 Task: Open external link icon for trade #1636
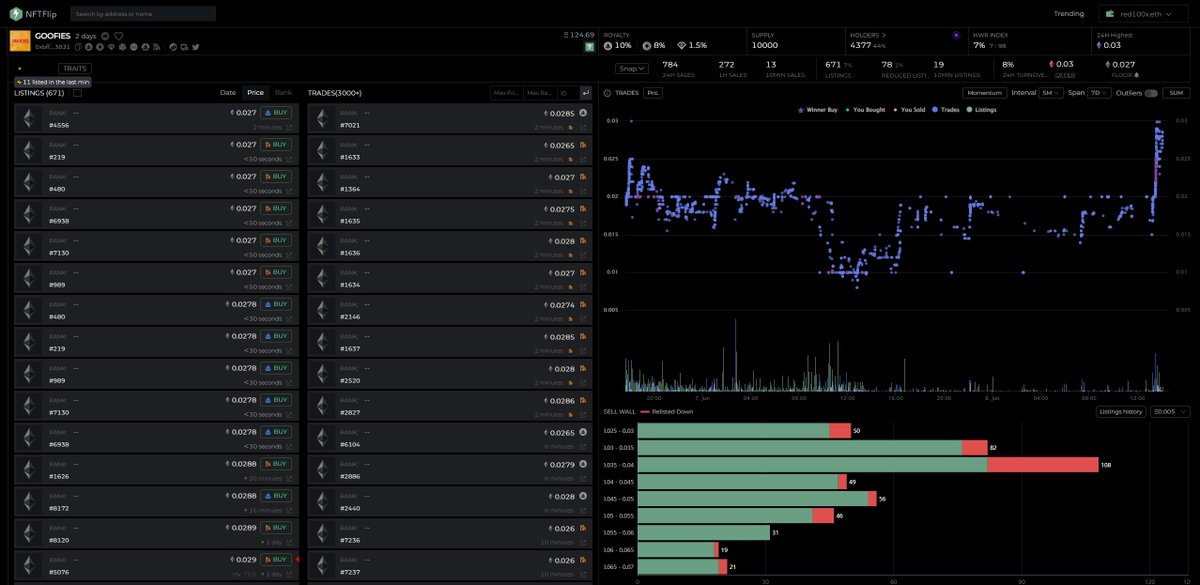click(583, 255)
